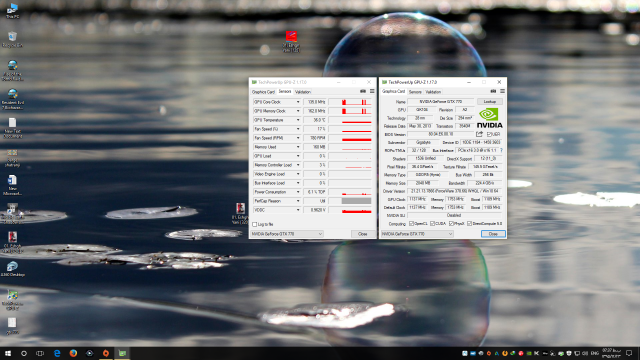The image size is (640, 360).
Task: Open the VDDC sensor dropdown
Action: click(x=298, y=210)
